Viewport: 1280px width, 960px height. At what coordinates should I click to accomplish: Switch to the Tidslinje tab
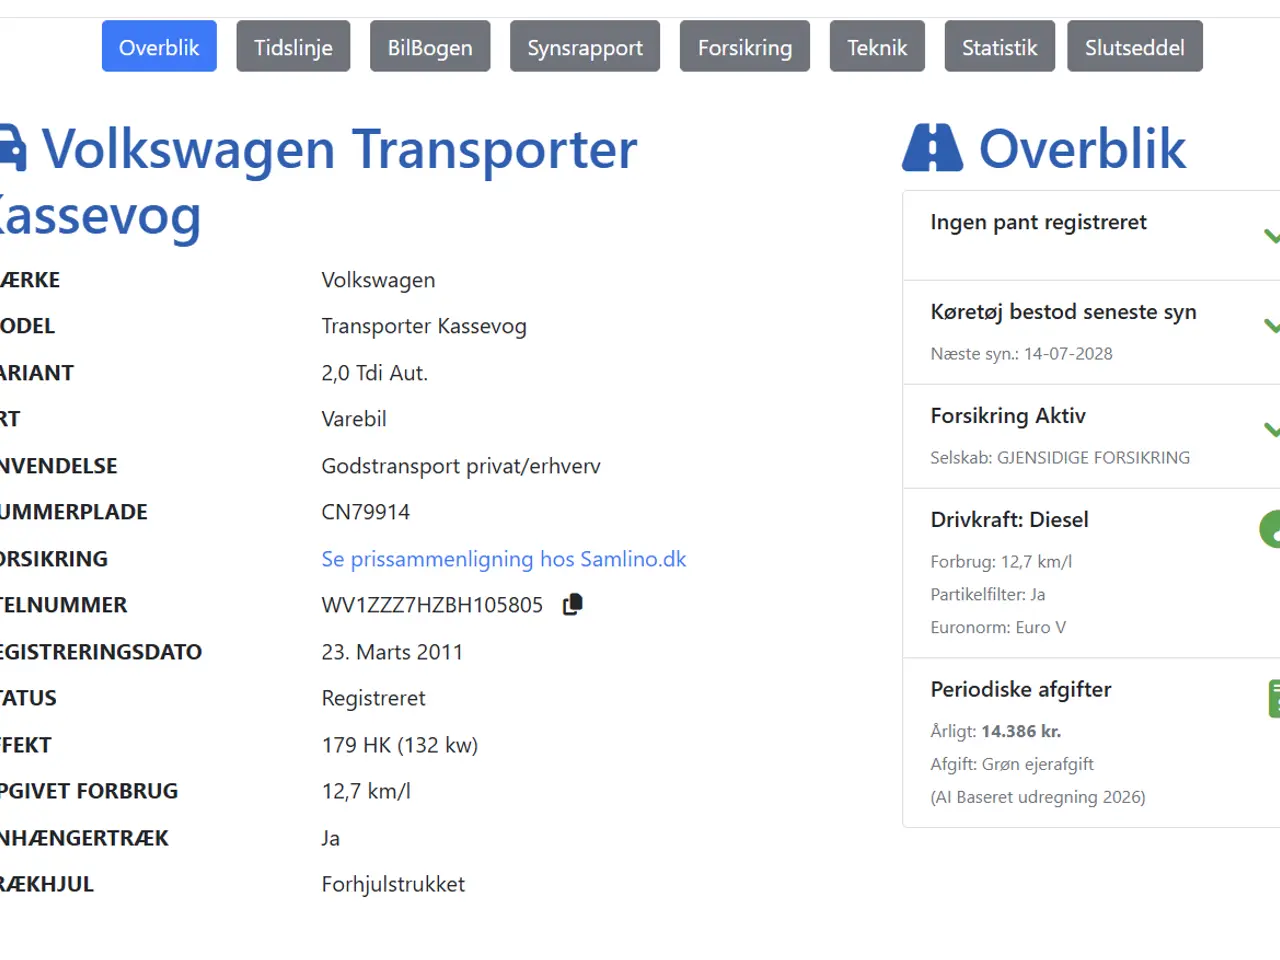[293, 47]
